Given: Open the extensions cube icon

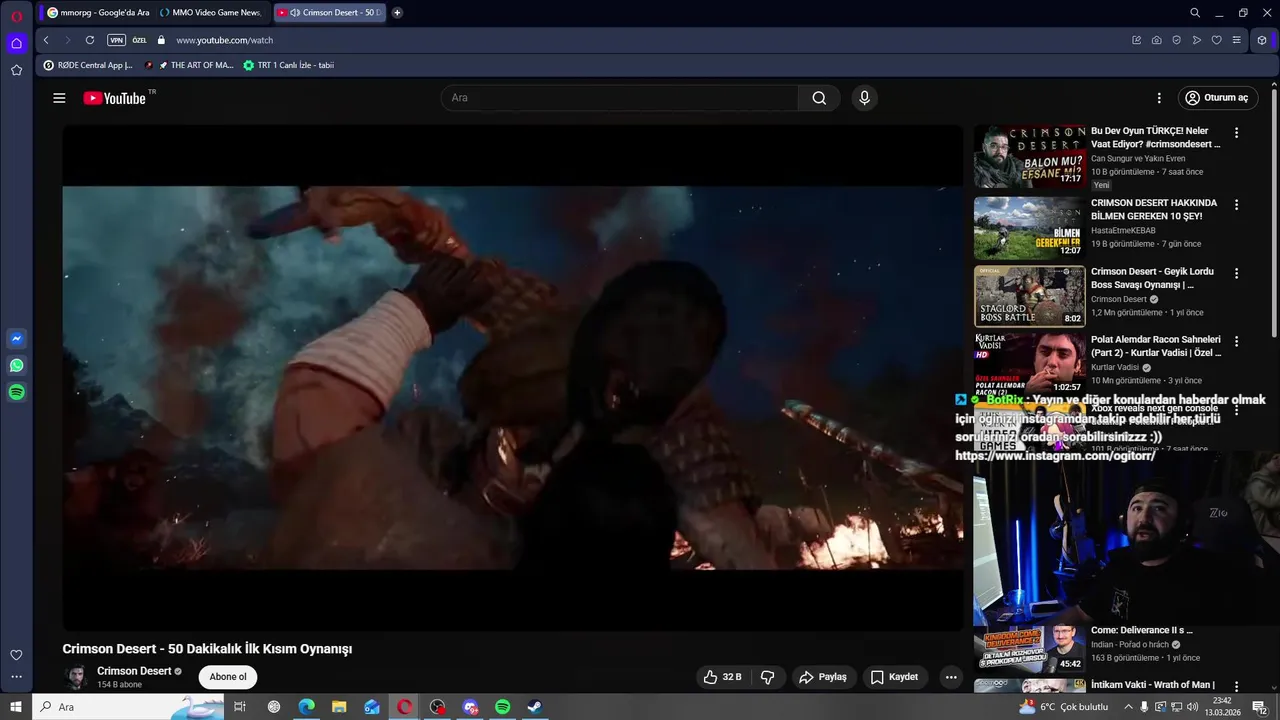Looking at the screenshot, I should point(1262,40).
